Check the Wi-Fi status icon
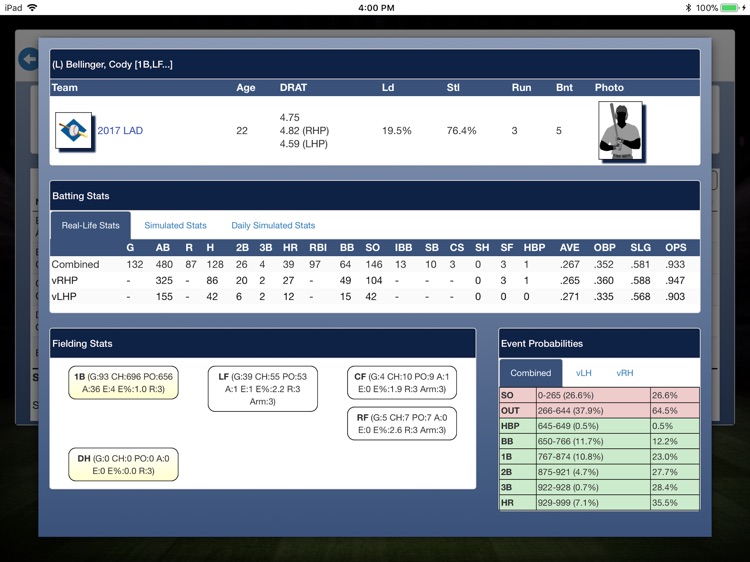Screen dimensions: 750x562 [33, 7]
